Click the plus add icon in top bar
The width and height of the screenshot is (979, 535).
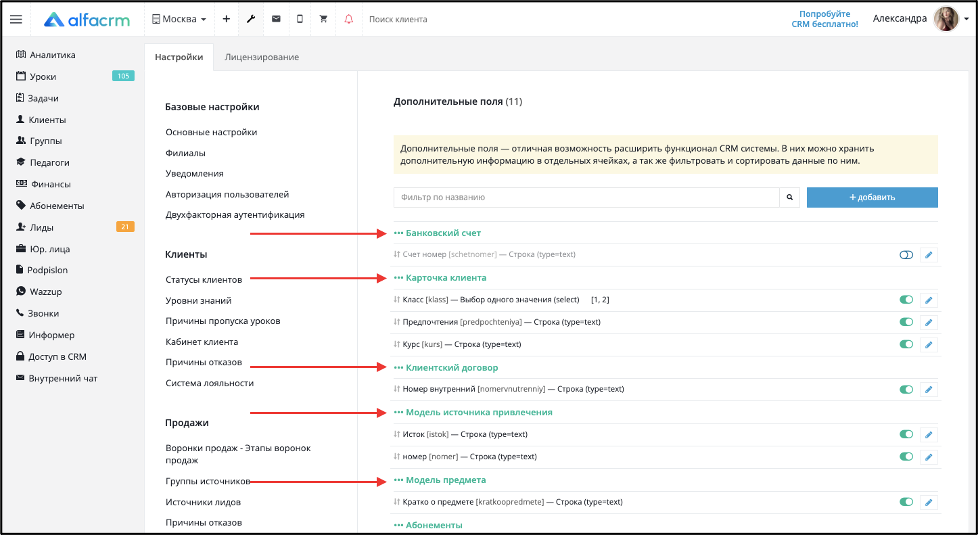point(226,19)
